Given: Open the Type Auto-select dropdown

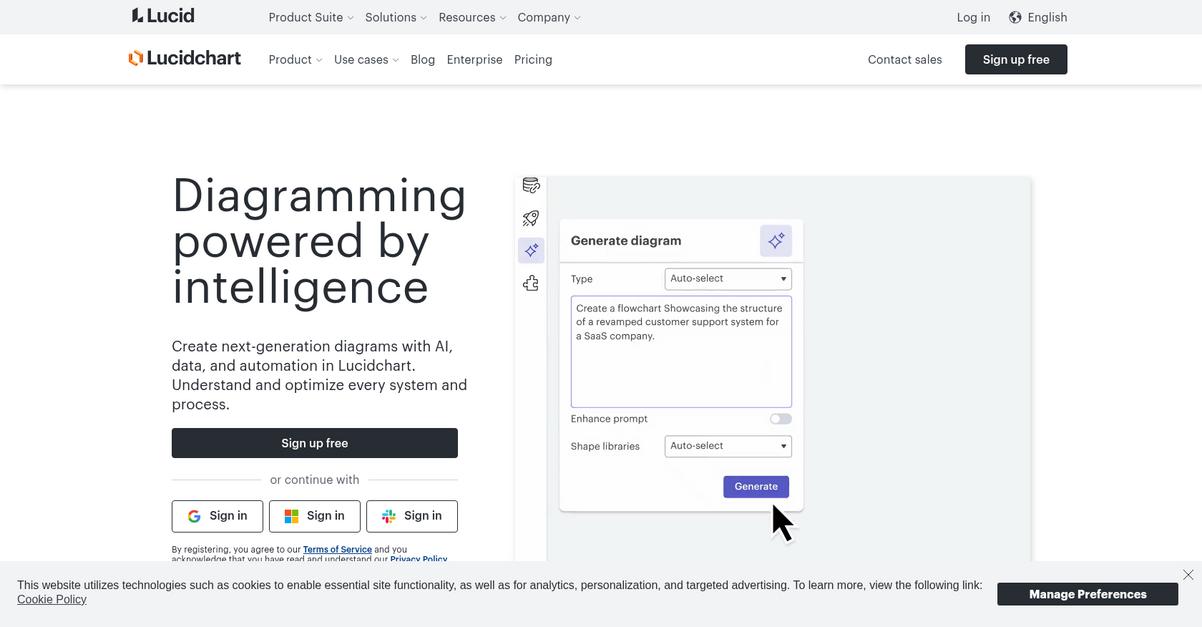Looking at the screenshot, I should 728,279.
